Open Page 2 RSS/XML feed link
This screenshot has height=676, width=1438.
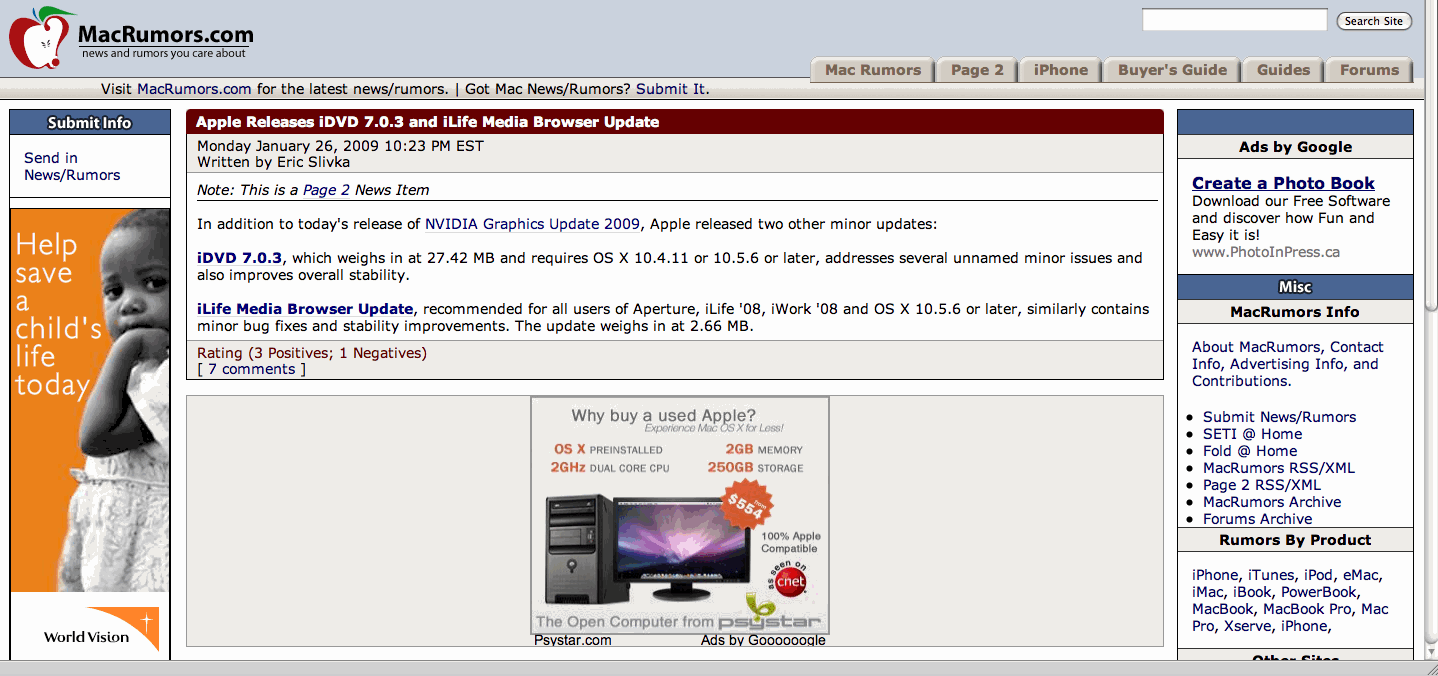coord(1262,485)
